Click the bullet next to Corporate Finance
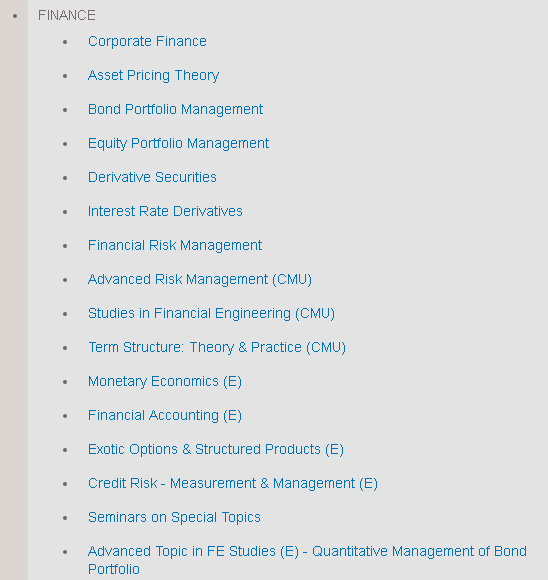 65,42
